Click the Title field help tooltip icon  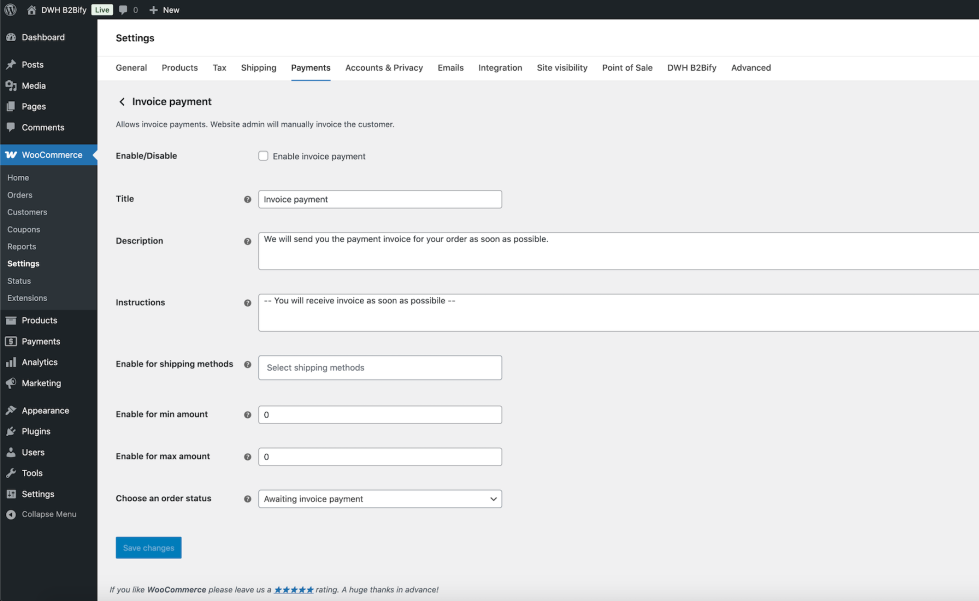click(x=248, y=200)
